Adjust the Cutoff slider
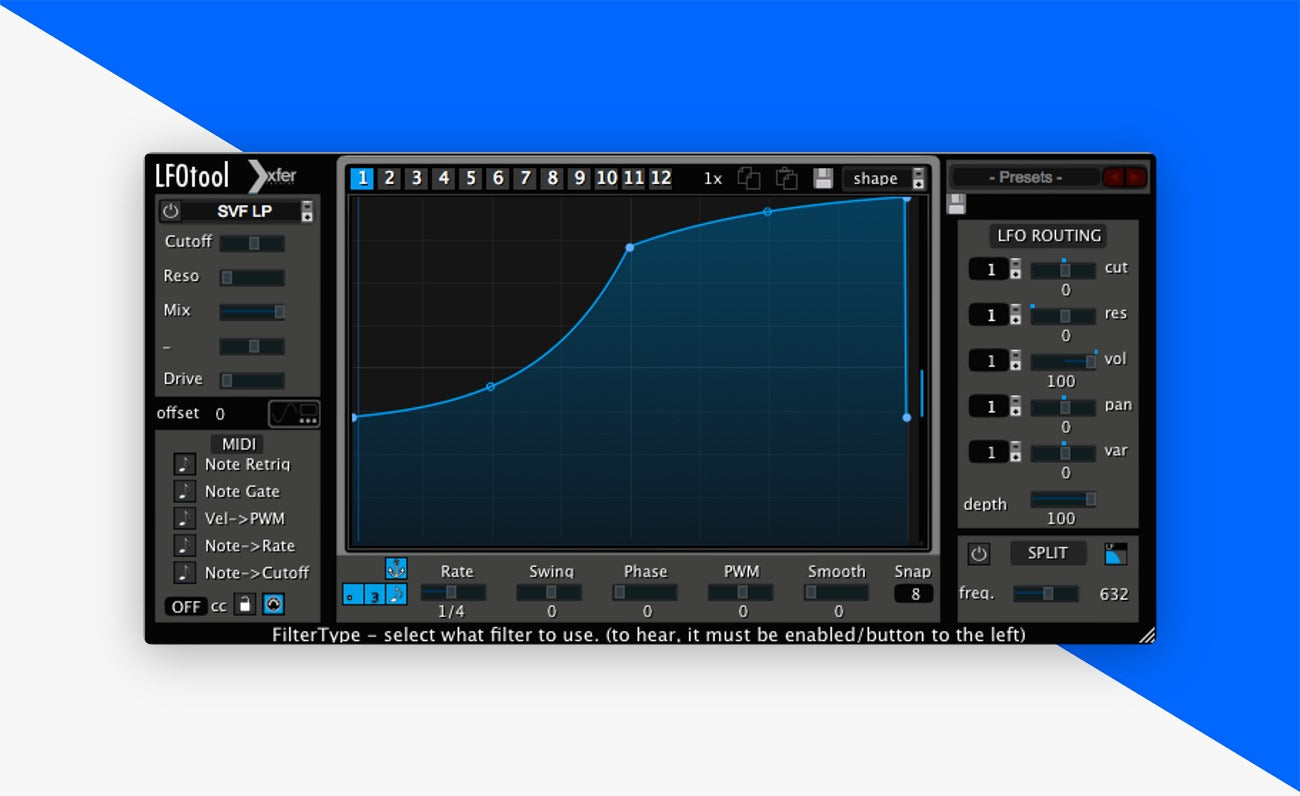Screen dimensions: 1300x796 (252, 243)
